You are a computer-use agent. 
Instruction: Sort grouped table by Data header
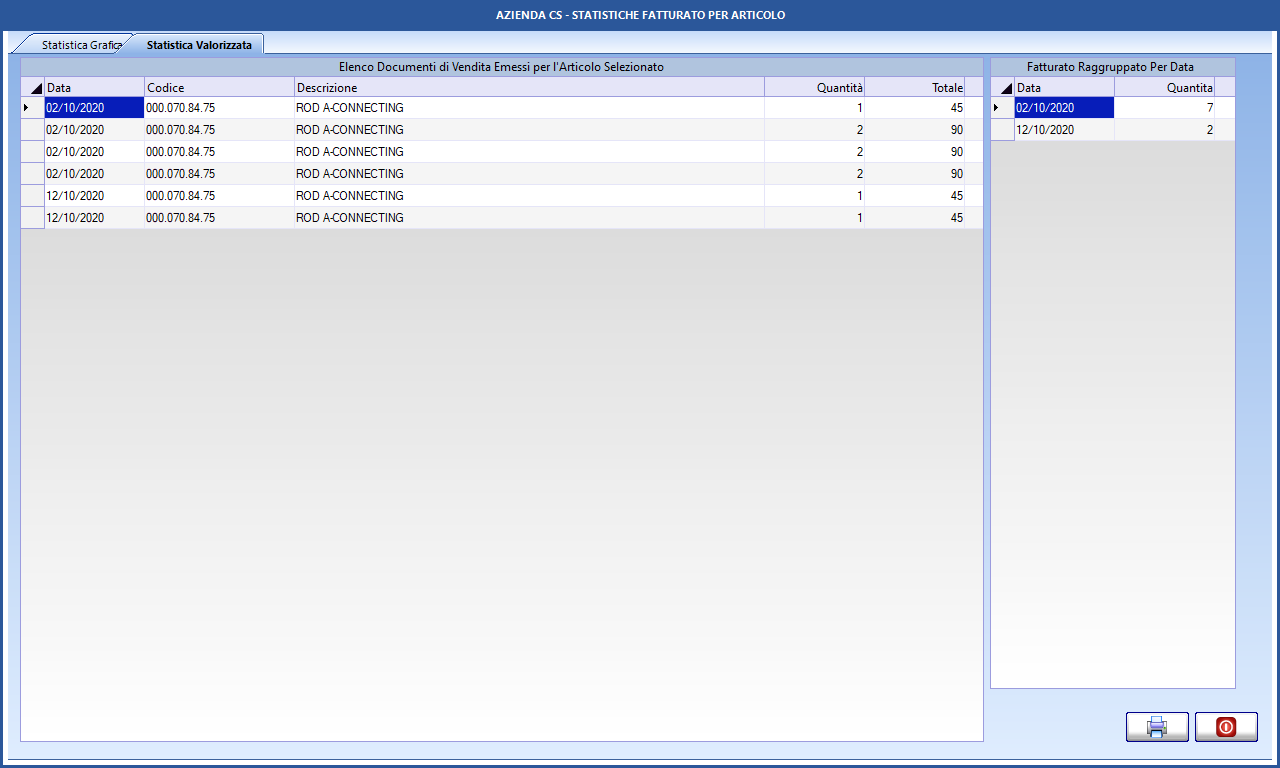[x=1064, y=88]
